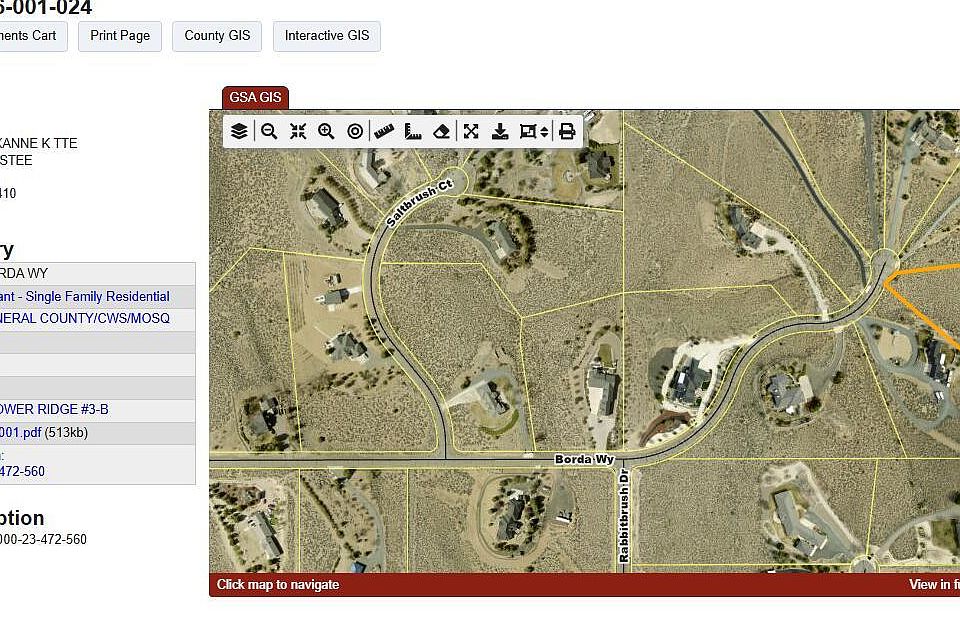
Task: Open Interactive GIS
Action: [327, 36]
